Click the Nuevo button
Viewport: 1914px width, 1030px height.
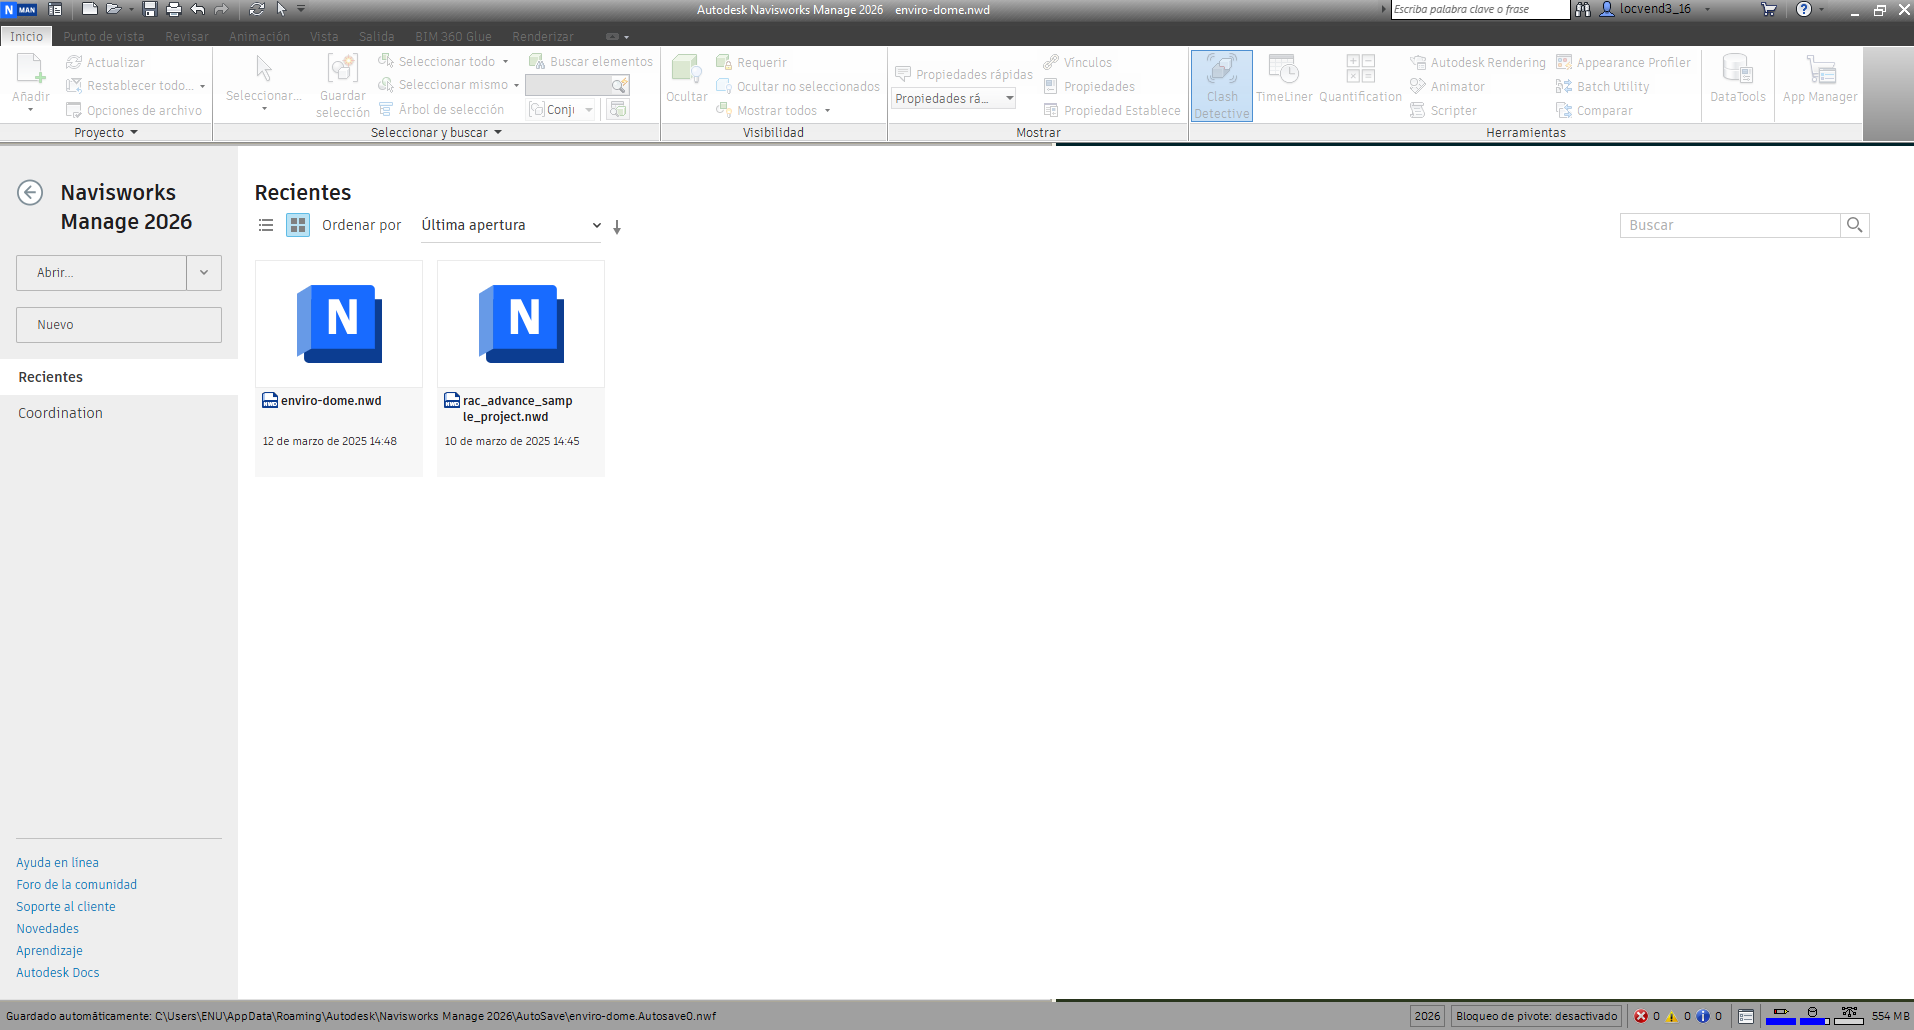119,325
